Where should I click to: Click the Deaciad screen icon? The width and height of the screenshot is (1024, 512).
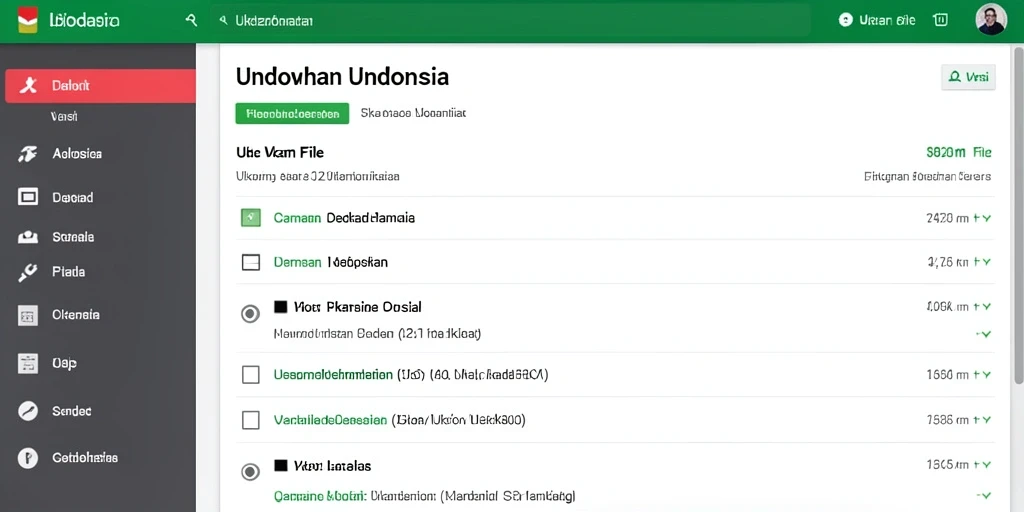(27, 197)
